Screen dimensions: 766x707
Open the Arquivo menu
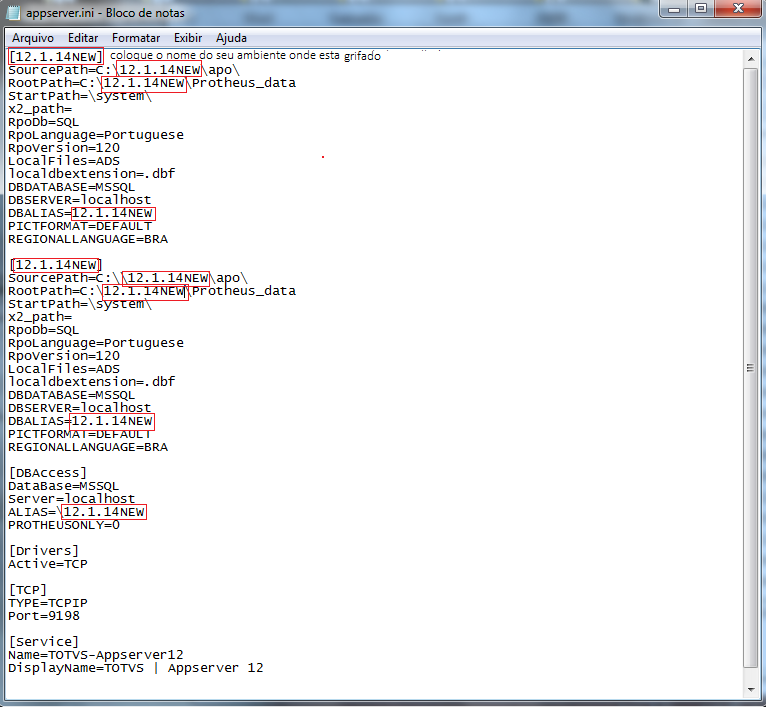pos(33,38)
